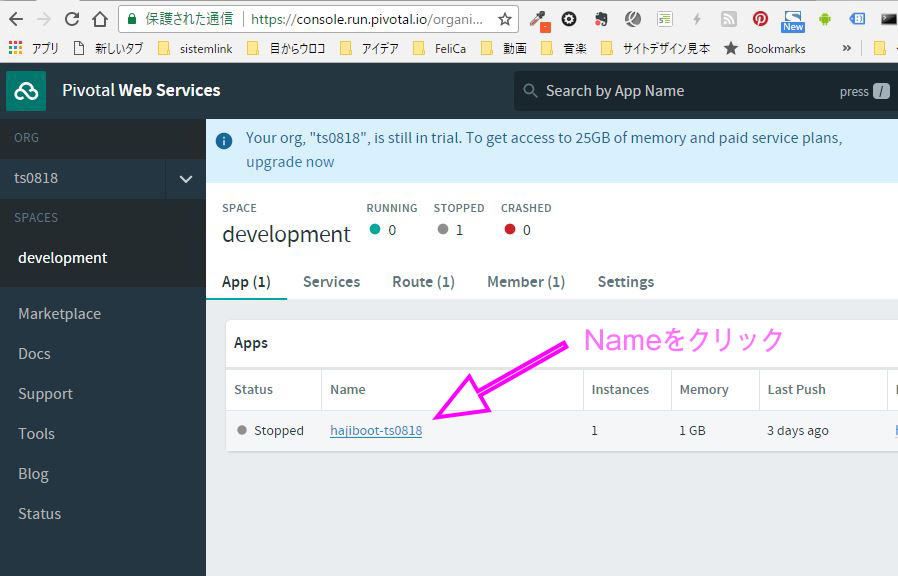Go back to the previous page
Viewport: 898px width, 576px height.
pyautogui.click(x=16, y=19)
